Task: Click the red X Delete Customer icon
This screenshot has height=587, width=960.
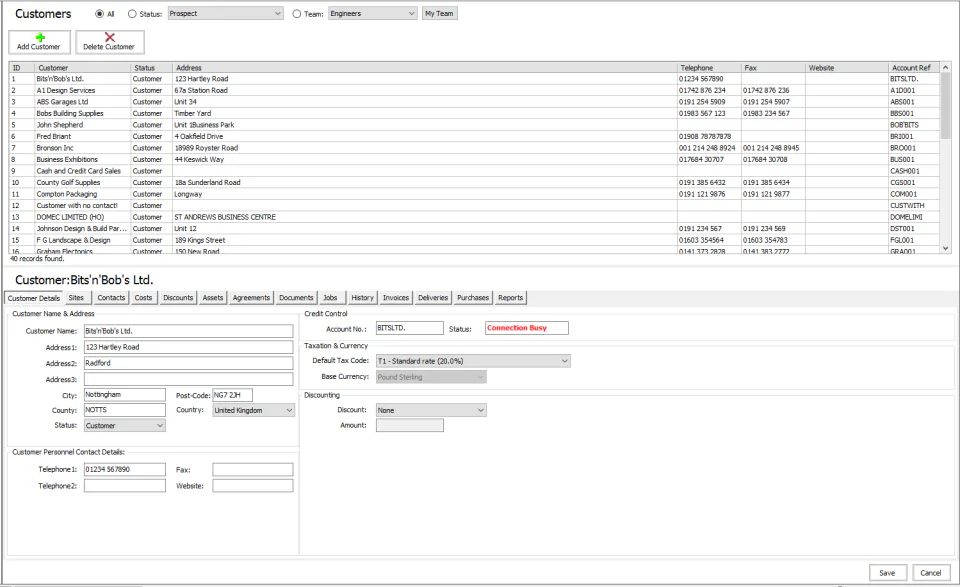Action: (x=110, y=37)
